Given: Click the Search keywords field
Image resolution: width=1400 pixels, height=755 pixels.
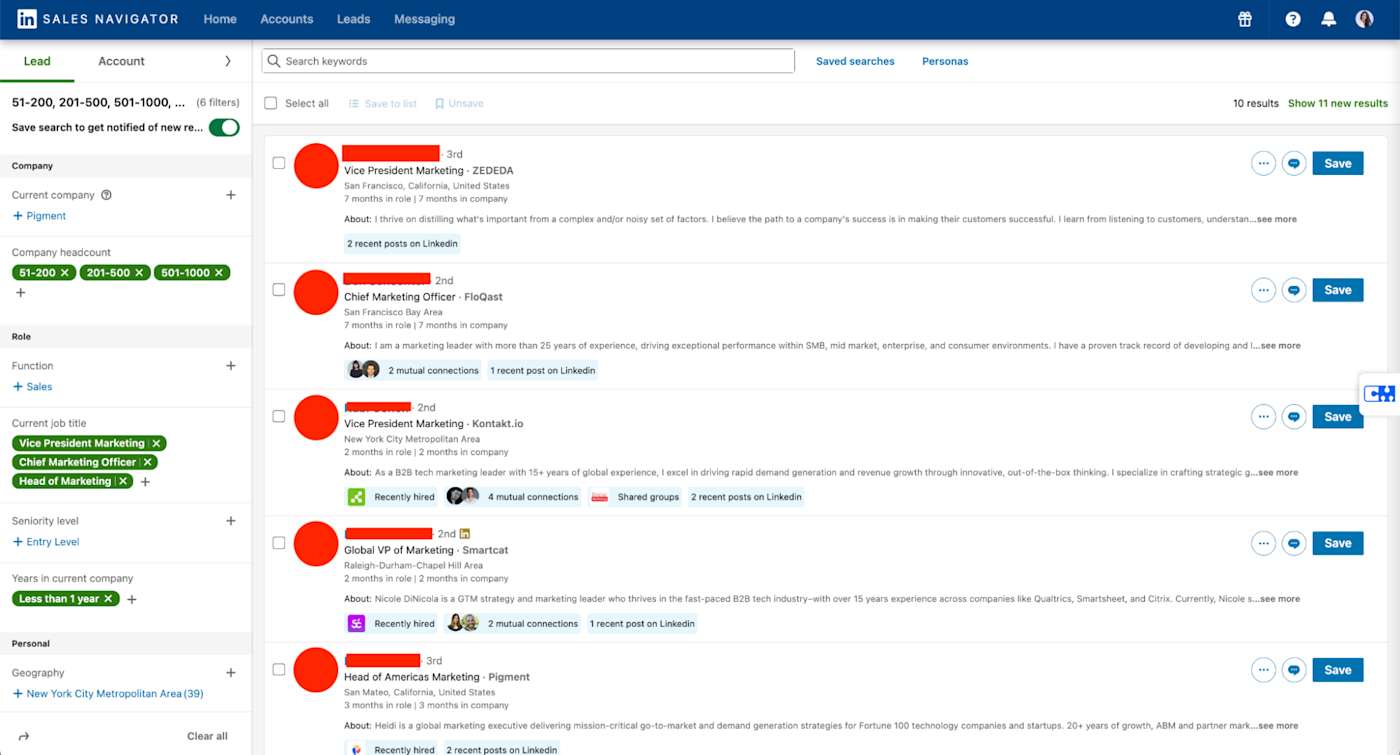Looking at the screenshot, I should (528, 61).
